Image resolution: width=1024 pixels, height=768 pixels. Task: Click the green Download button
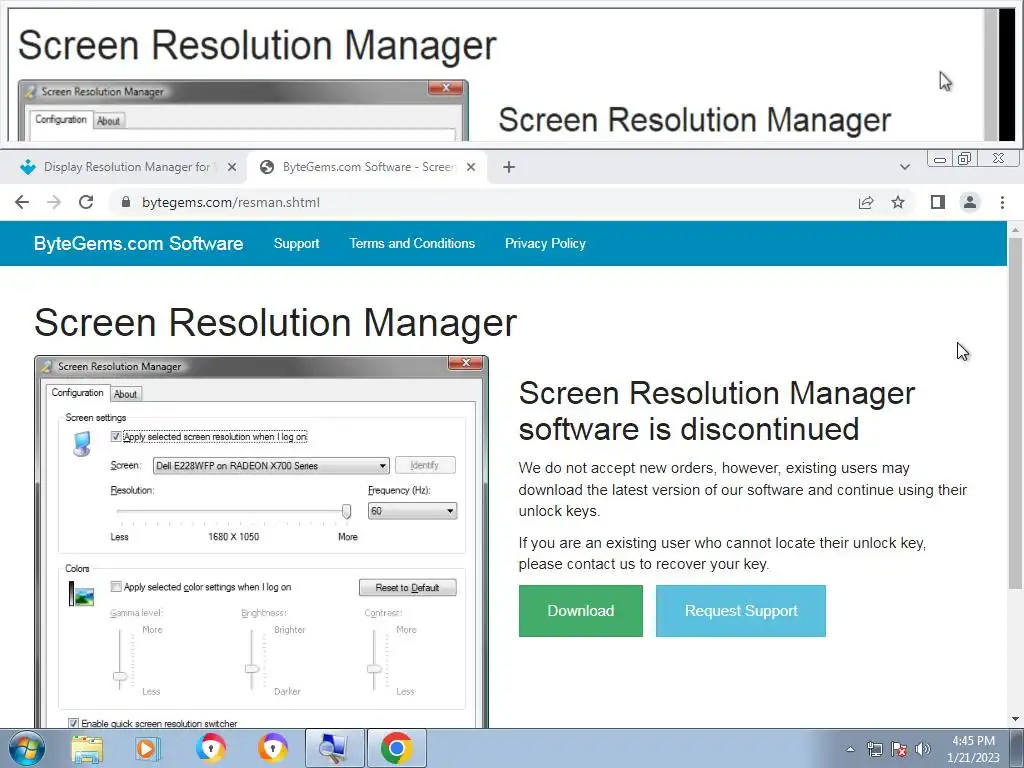click(x=581, y=611)
